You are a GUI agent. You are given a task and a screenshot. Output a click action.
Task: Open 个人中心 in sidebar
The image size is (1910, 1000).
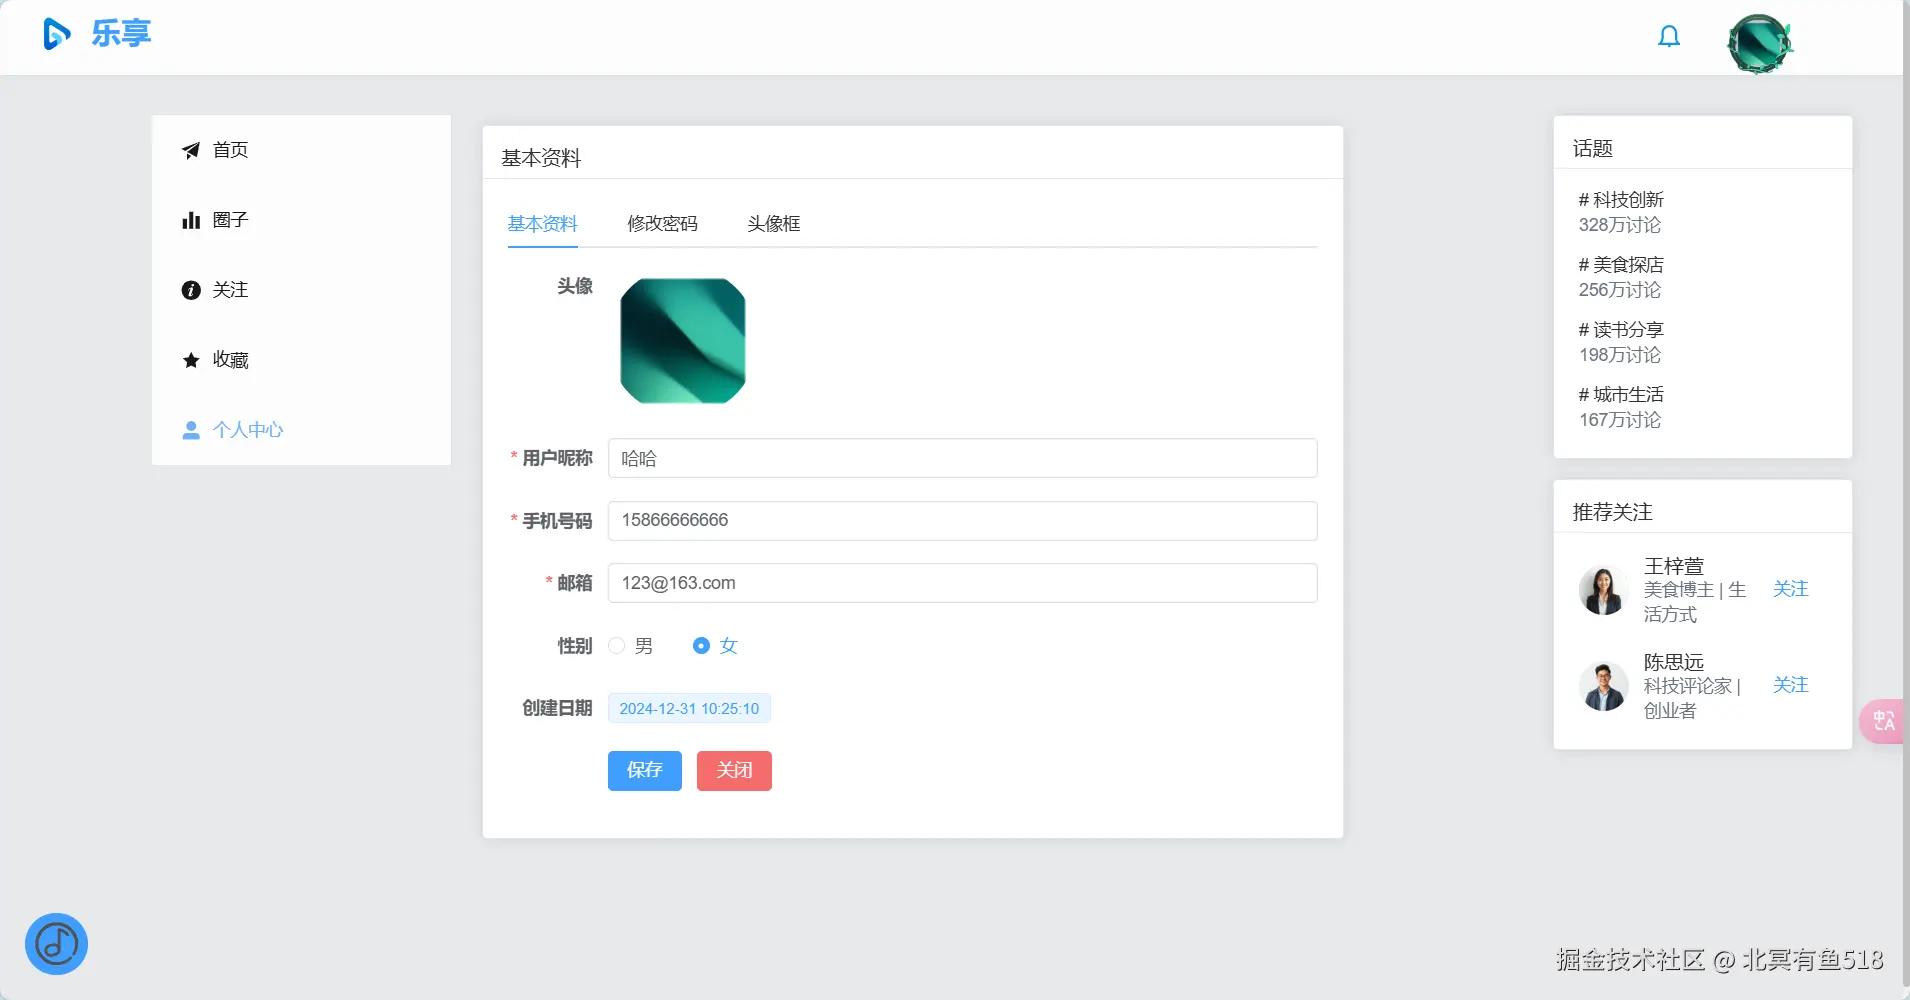pos(301,430)
